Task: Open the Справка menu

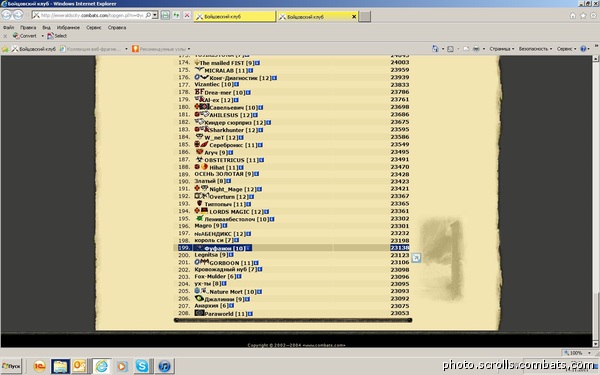Action: (x=117, y=28)
